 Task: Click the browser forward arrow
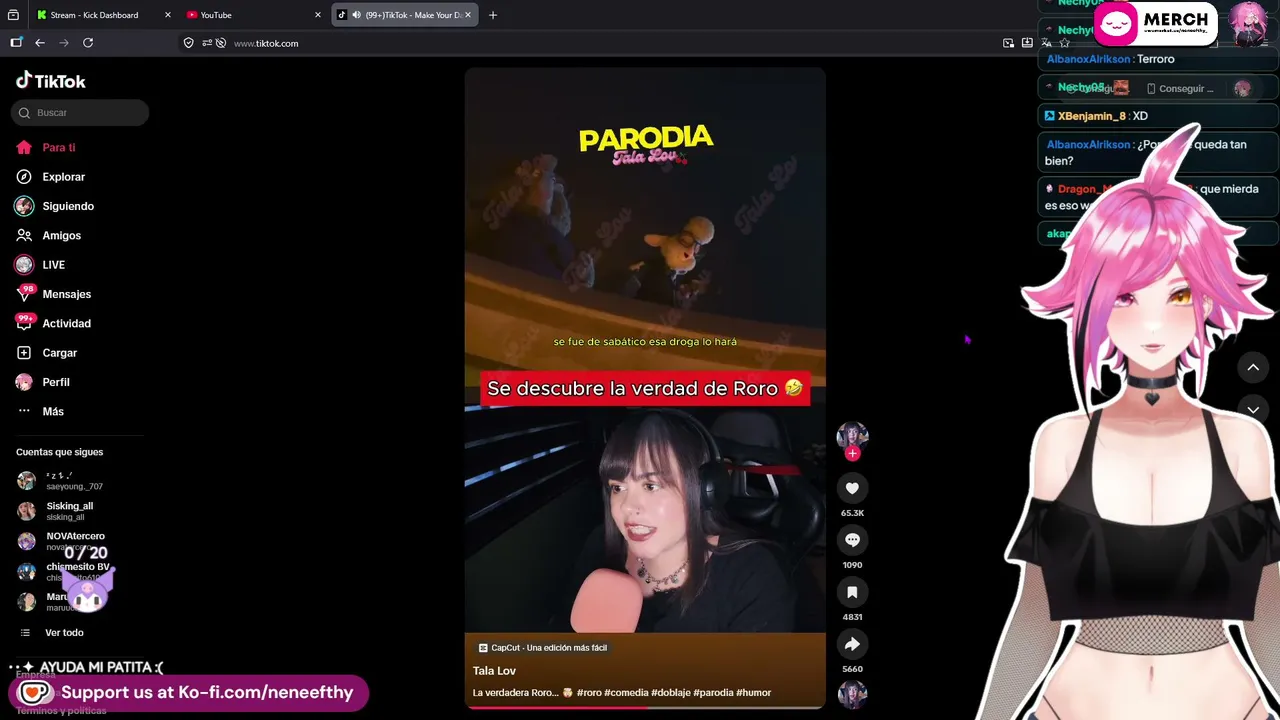pyautogui.click(x=64, y=43)
